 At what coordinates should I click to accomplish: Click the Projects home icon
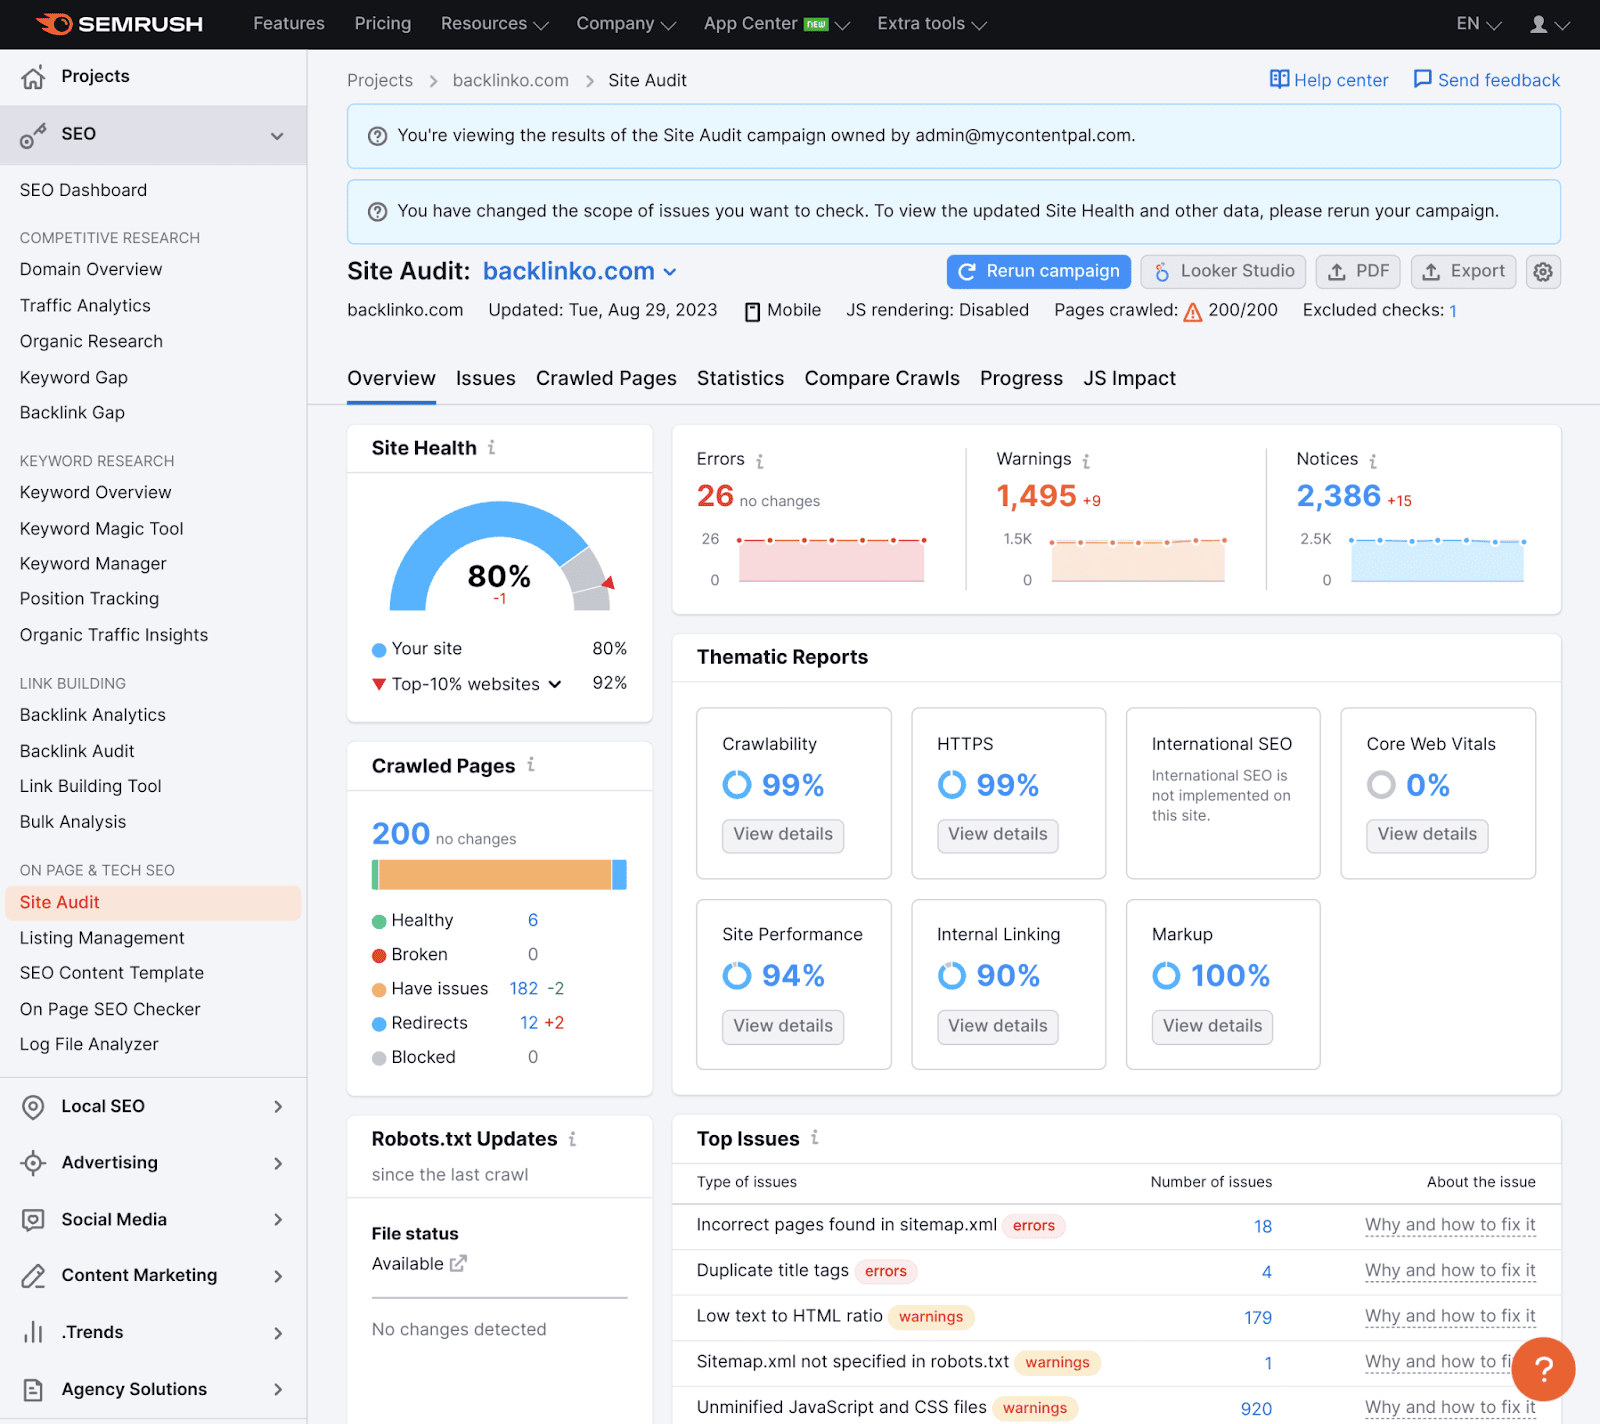[x=33, y=77]
